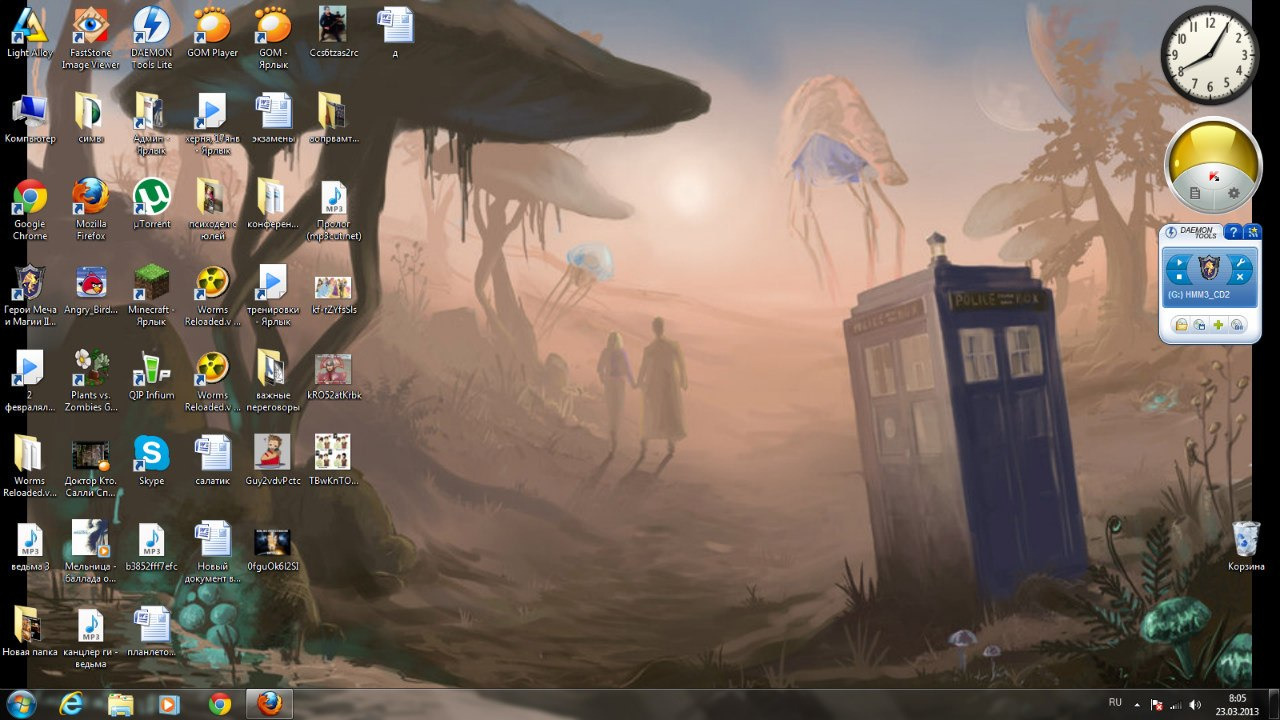Open the Kaspersky gadget settings gear
Viewport: 1280px width, 720px height.
coord(1233,193)
